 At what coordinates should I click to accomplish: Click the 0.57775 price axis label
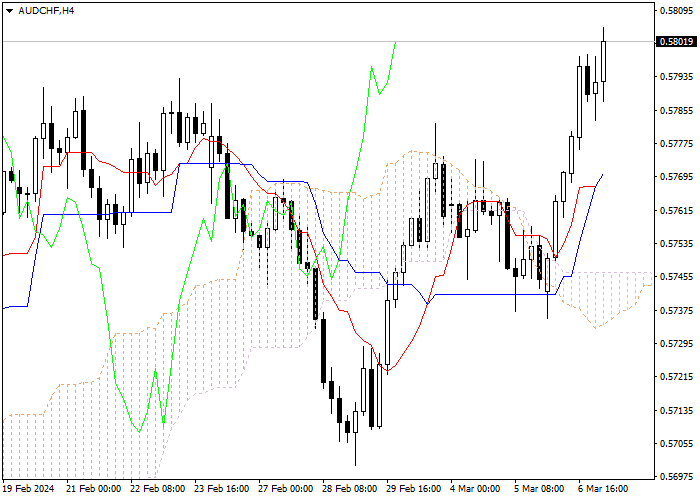[x=677, y=144]
